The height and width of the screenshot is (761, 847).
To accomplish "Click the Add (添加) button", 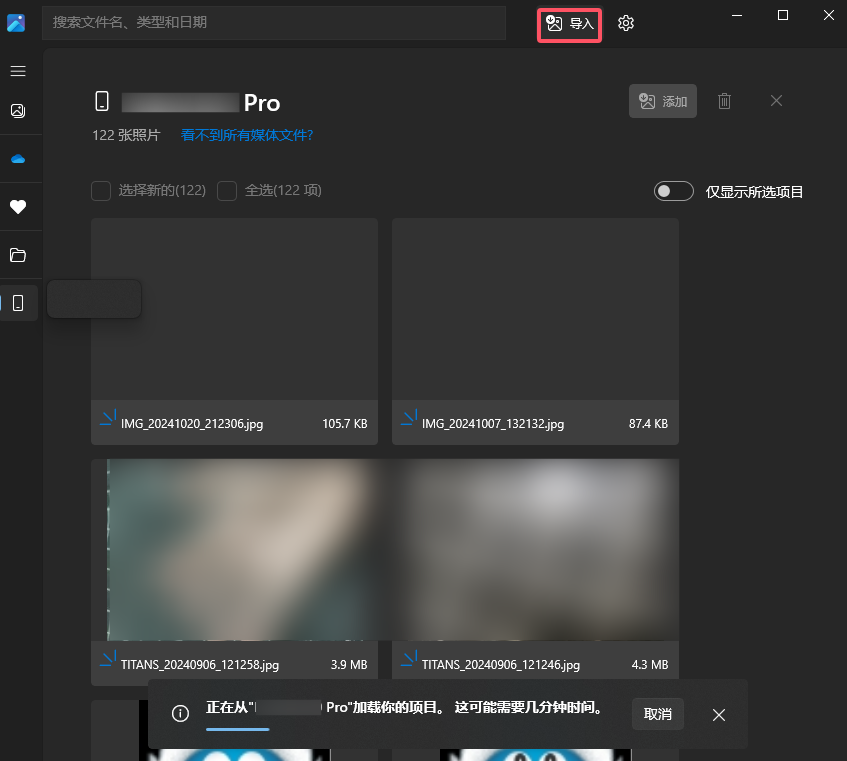I will point(663,101).
